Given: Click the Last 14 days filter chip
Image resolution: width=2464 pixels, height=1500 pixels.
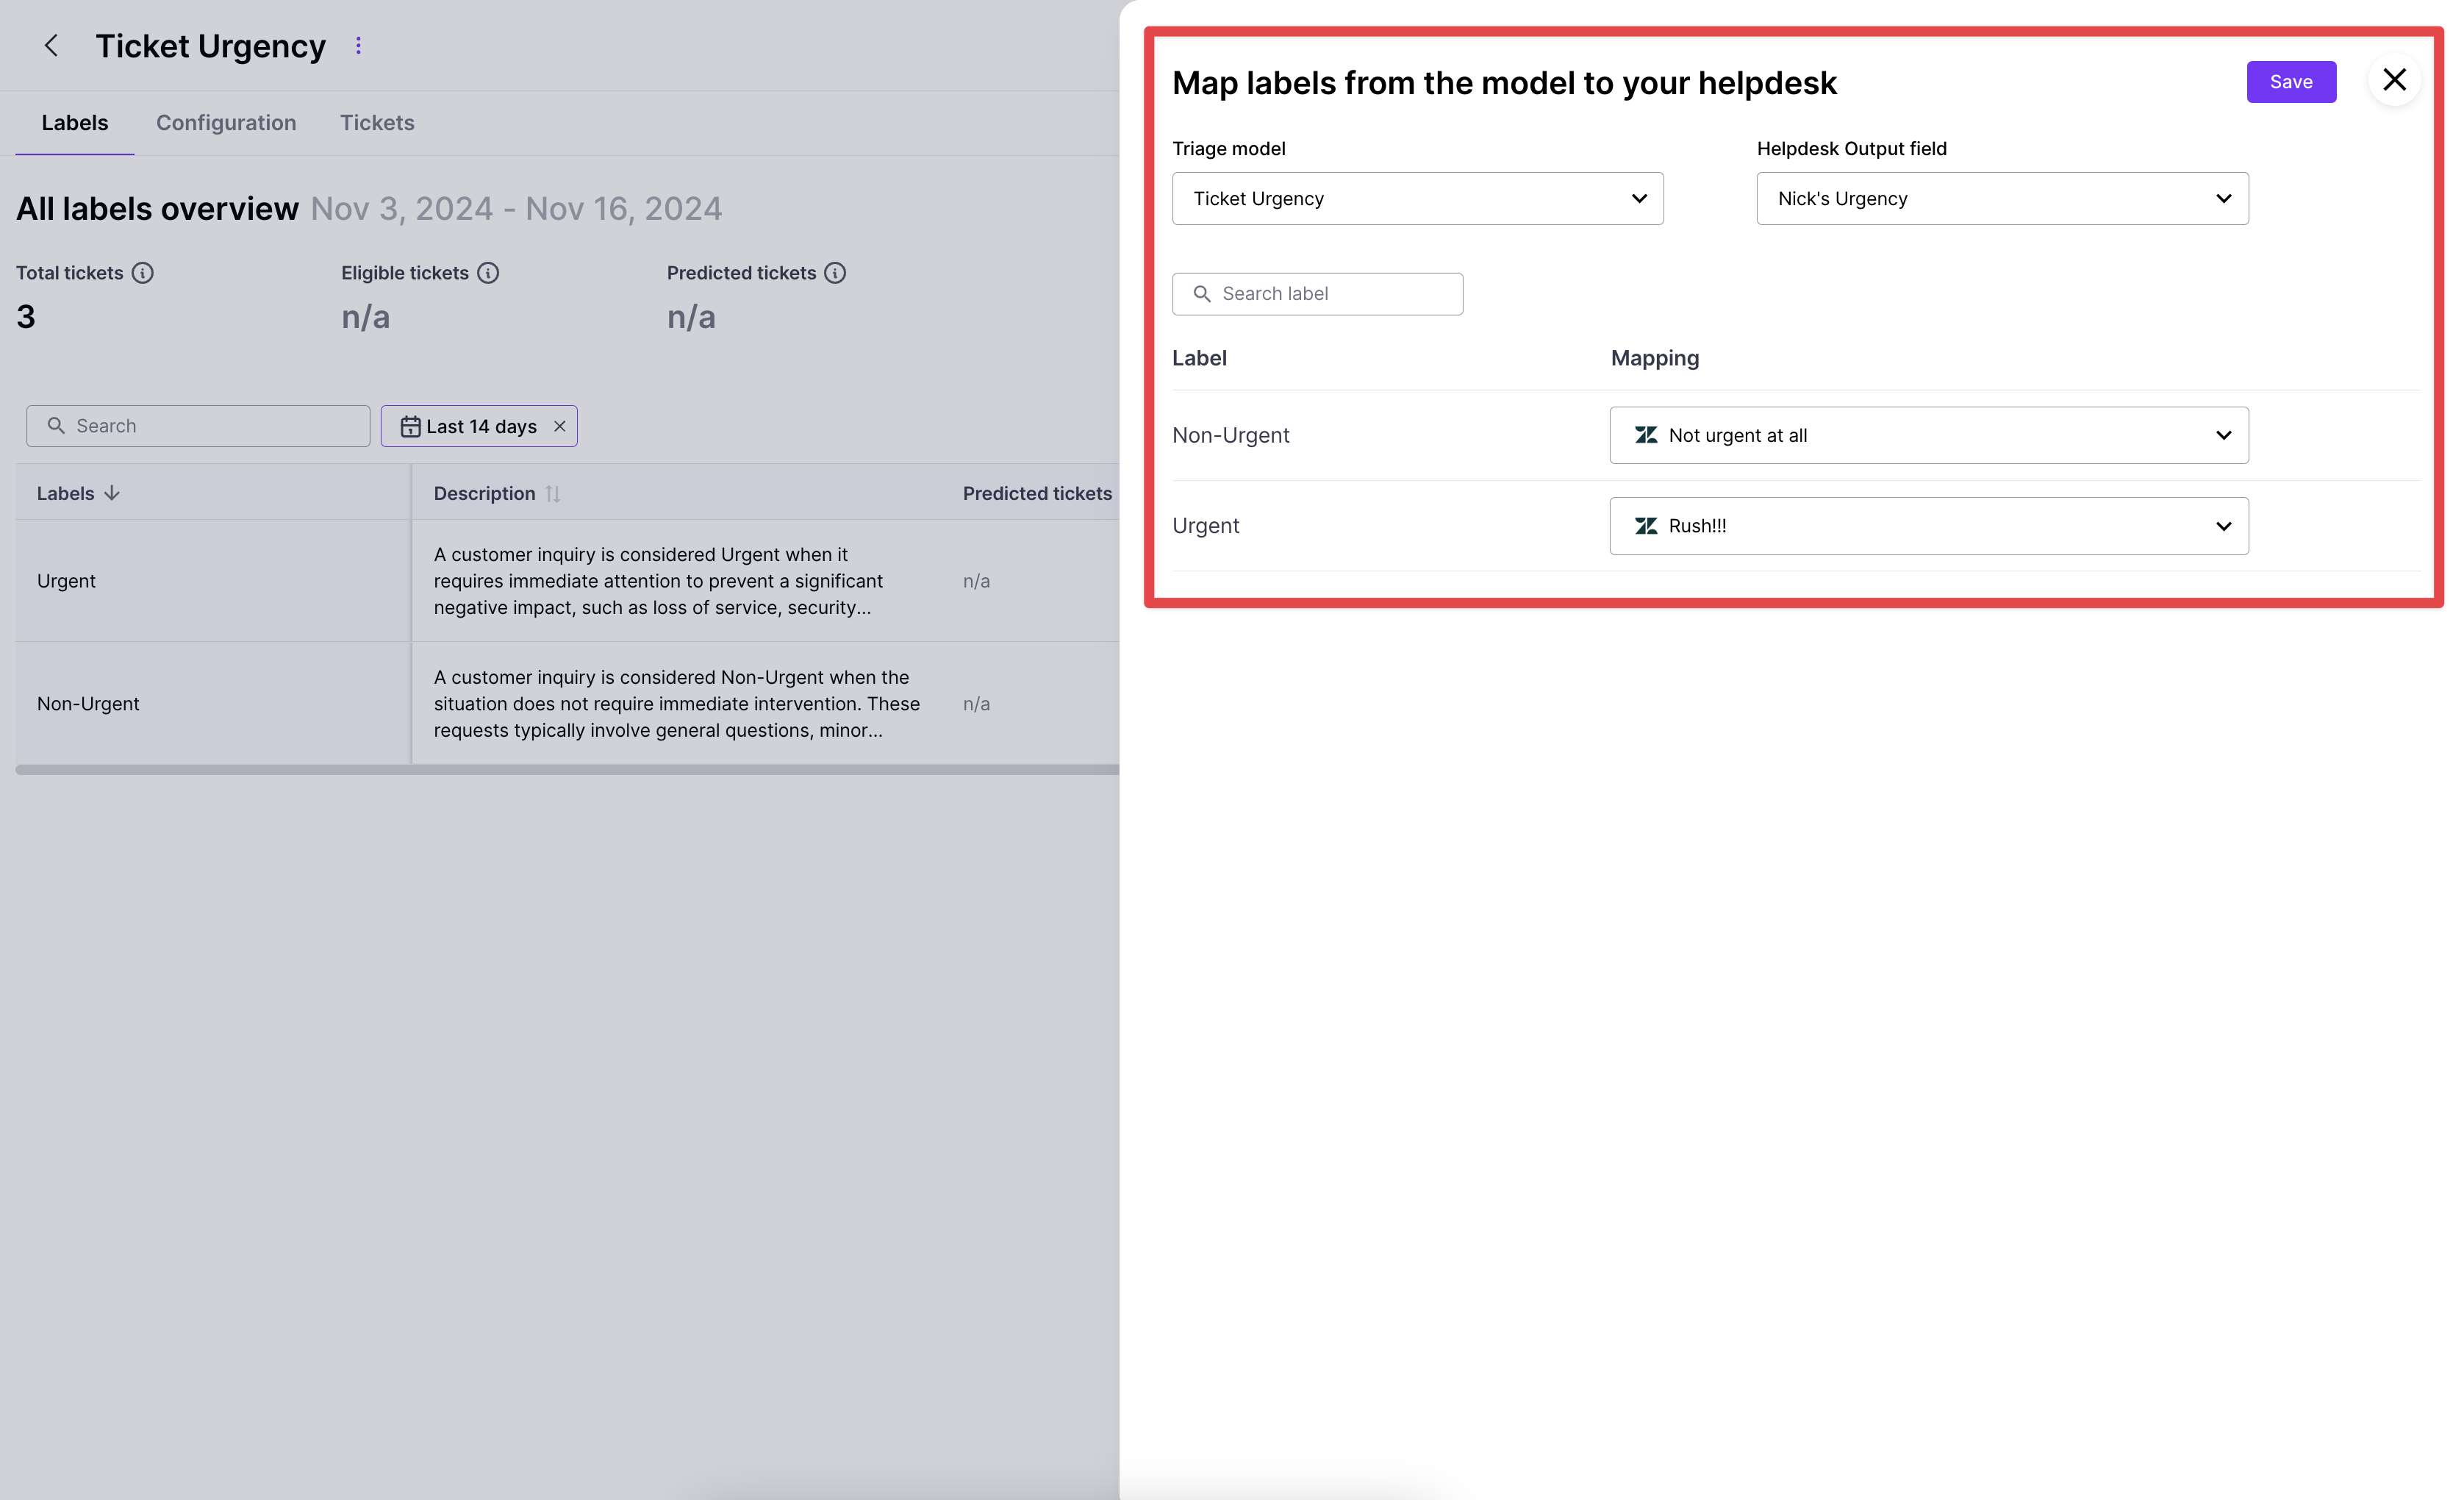Looking at the screenshot, I should point(479,426).
